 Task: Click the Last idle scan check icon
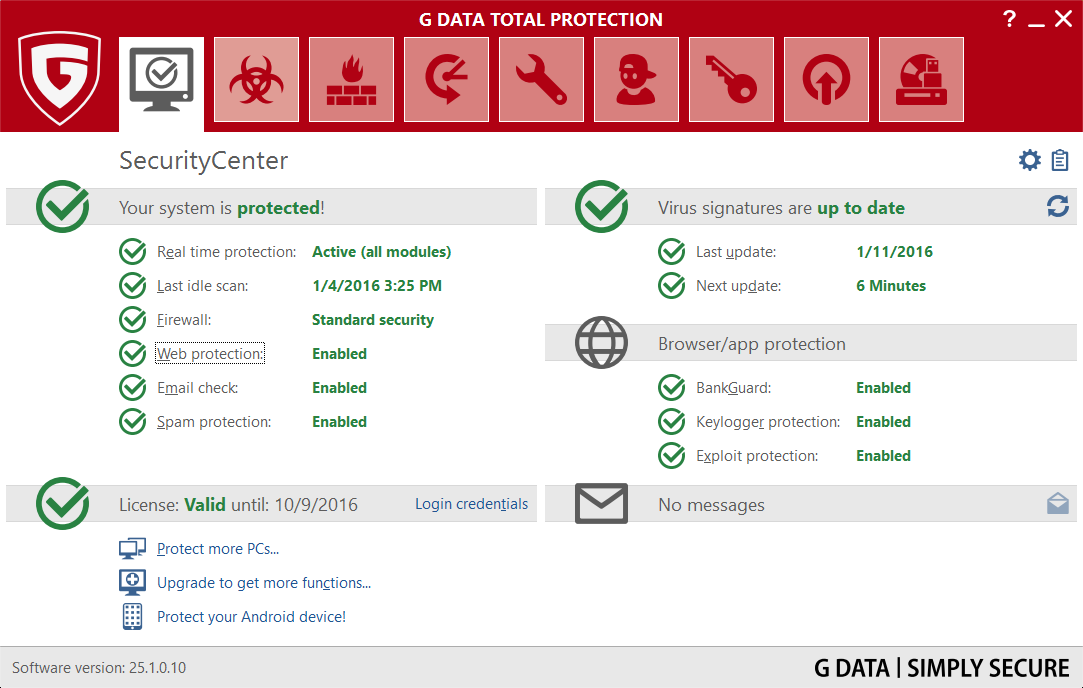tap(133, 286)
